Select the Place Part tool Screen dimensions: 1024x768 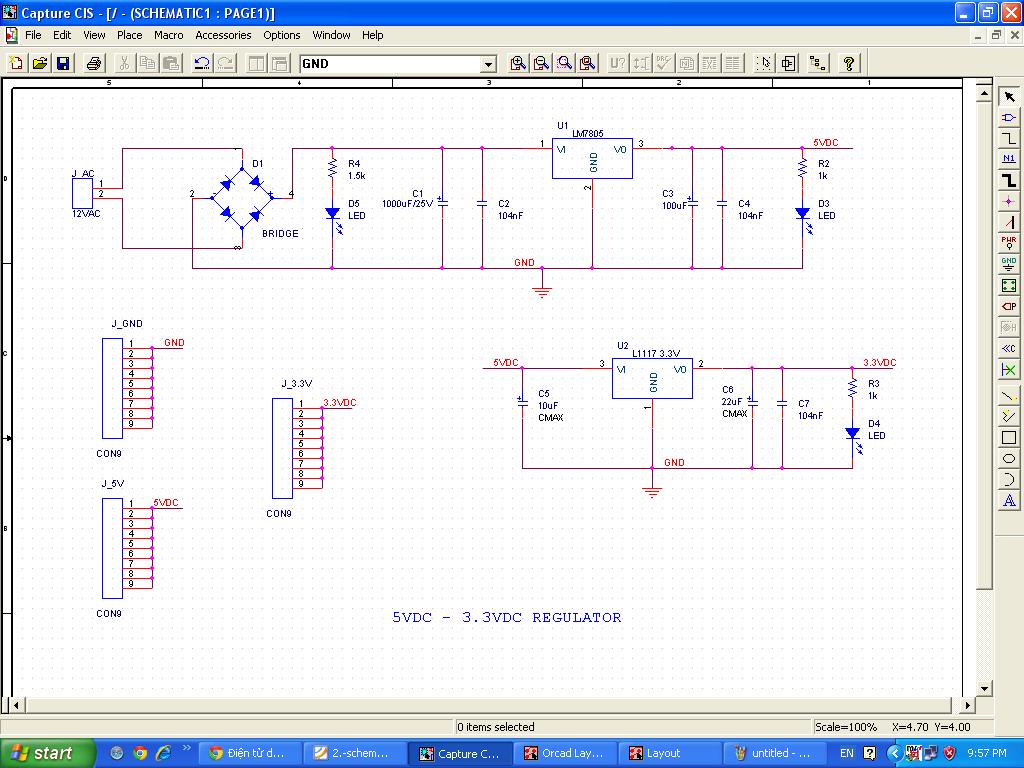[x=1009, y=118]
